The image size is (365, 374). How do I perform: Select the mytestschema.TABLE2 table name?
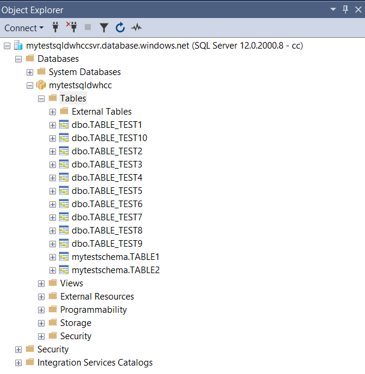click(115, 270)
